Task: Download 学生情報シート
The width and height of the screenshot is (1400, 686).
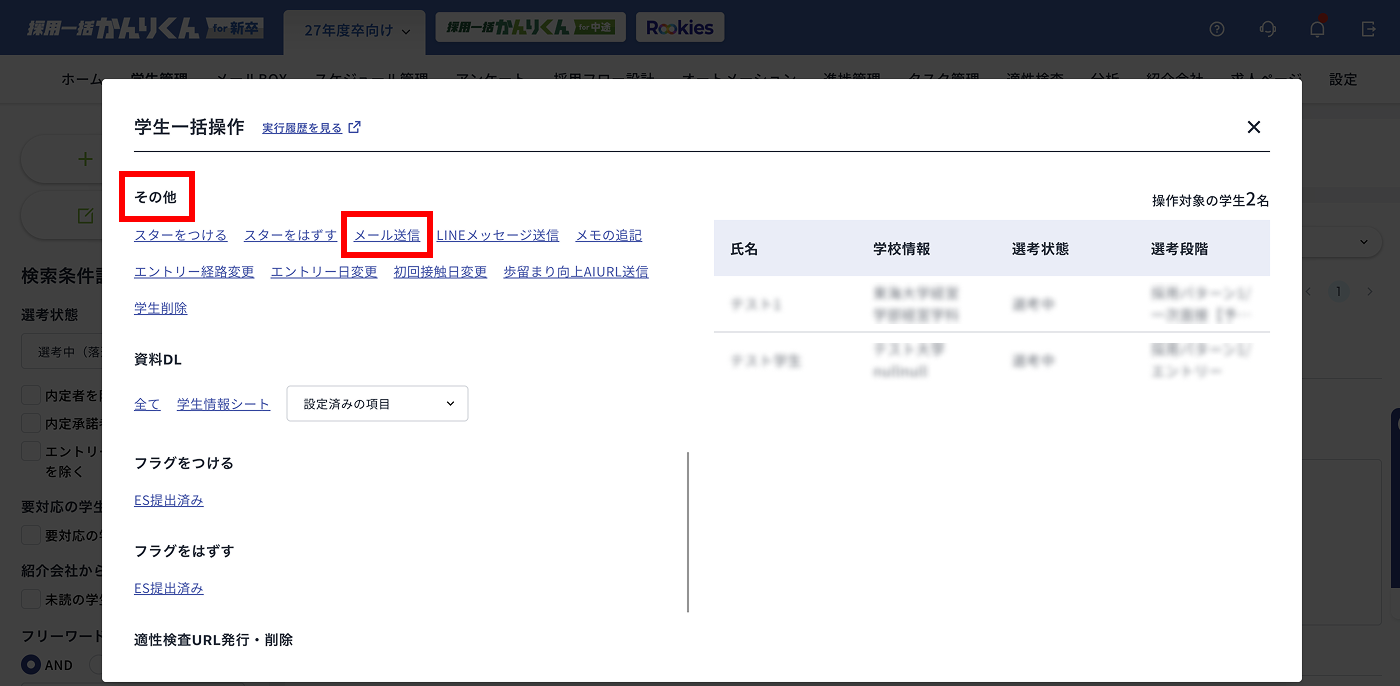Action: [x=223, y=404]
